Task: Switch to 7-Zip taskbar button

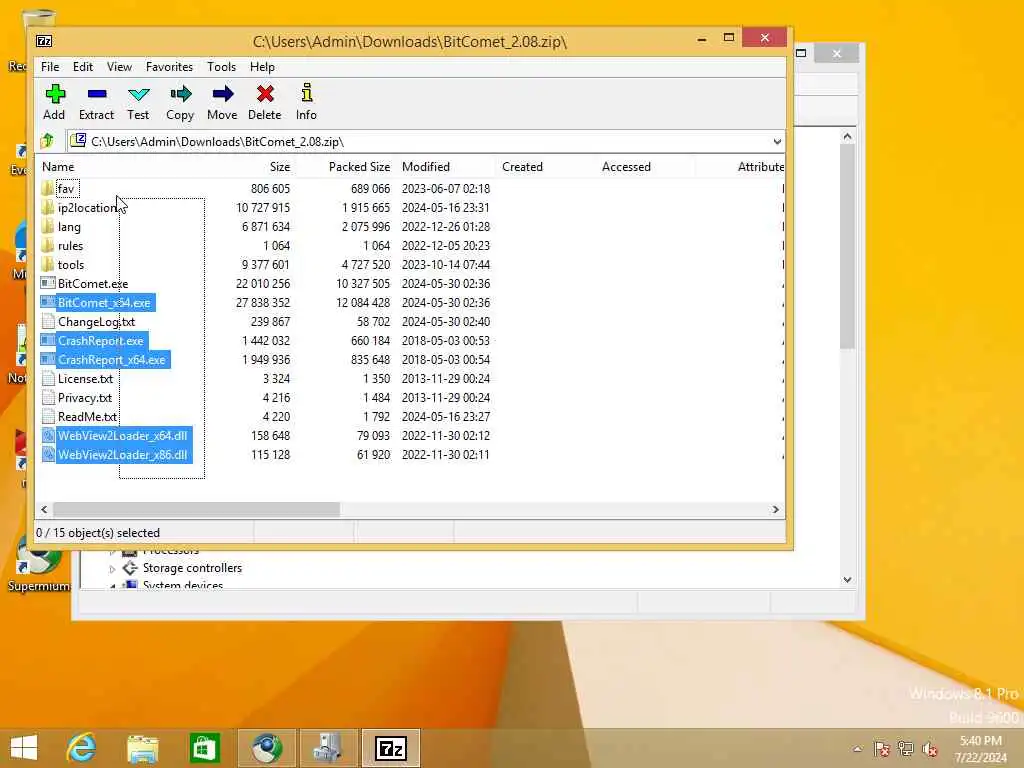Action: [x=391, y=748]
